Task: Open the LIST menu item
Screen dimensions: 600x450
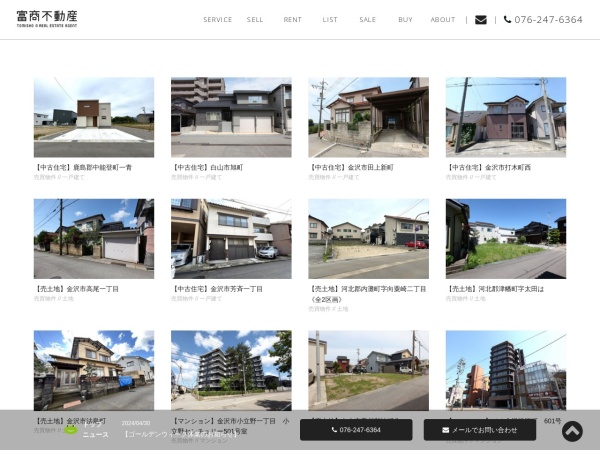Action: click(330, 20)
